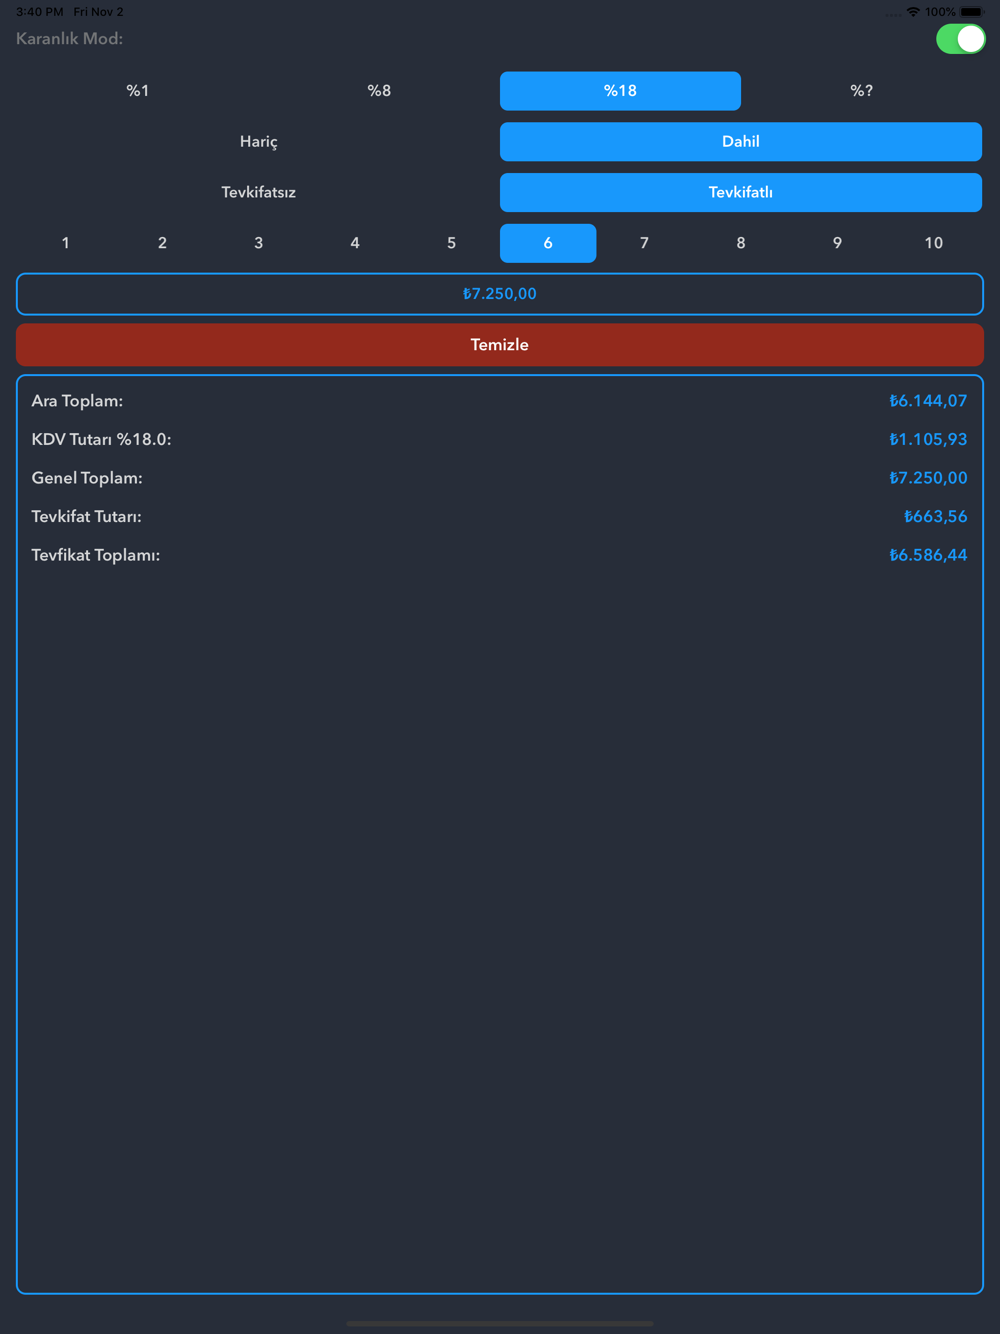Set tevkifat ratio to 4
The width and height of the screenshot is (1000, 1334).
tap(355, 243)
